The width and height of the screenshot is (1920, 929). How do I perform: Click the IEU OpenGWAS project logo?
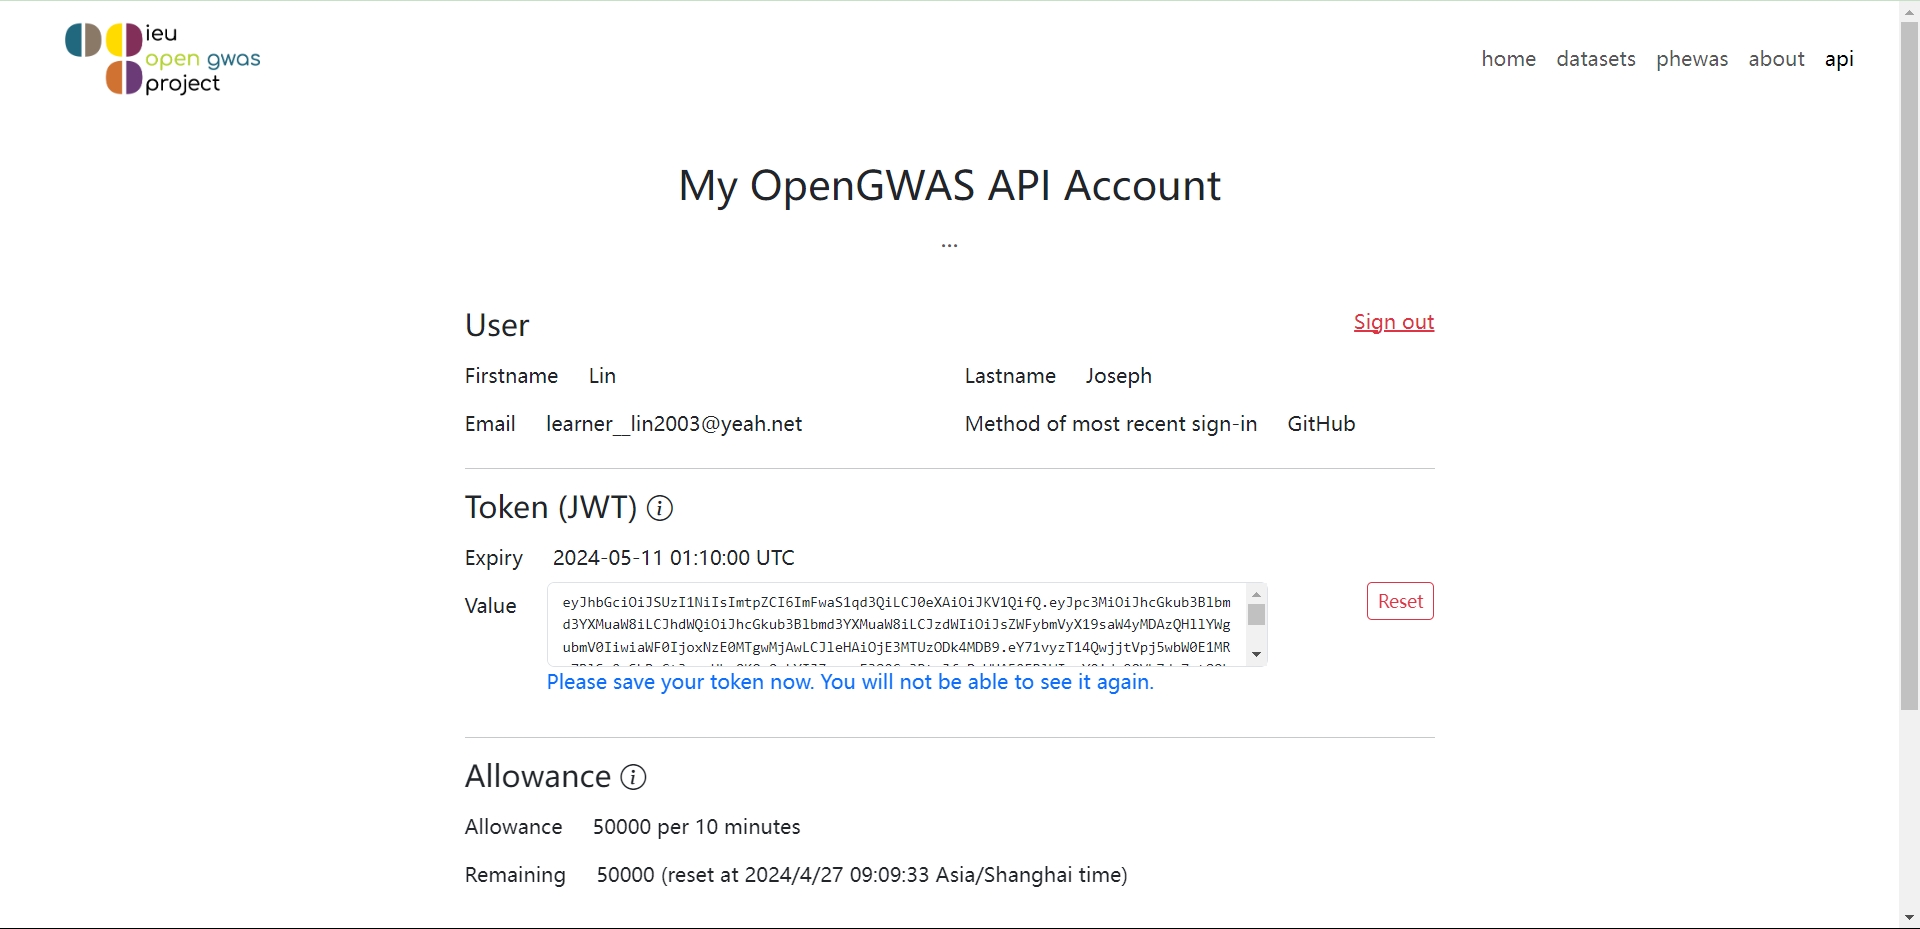pos(163,59)
